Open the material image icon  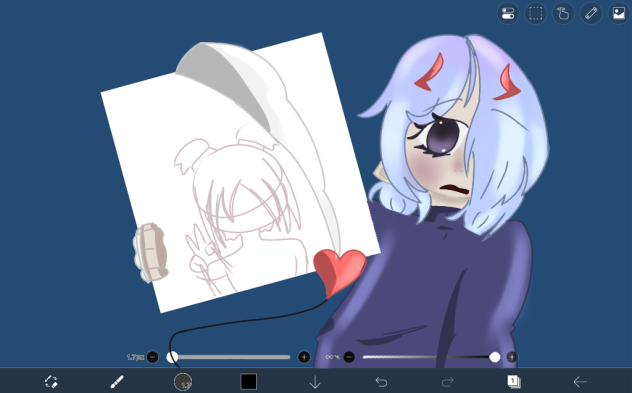(619, 13)
